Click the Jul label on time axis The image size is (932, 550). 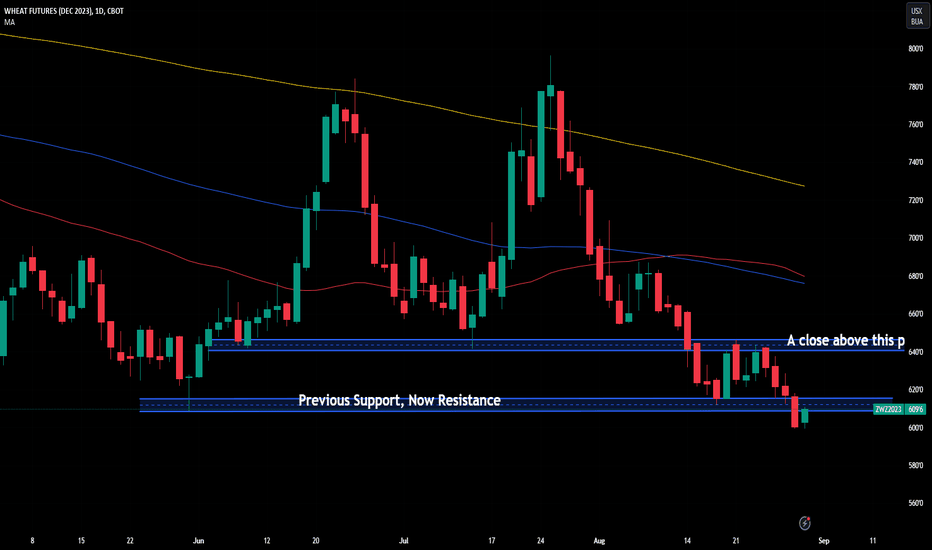click(404, 540)
